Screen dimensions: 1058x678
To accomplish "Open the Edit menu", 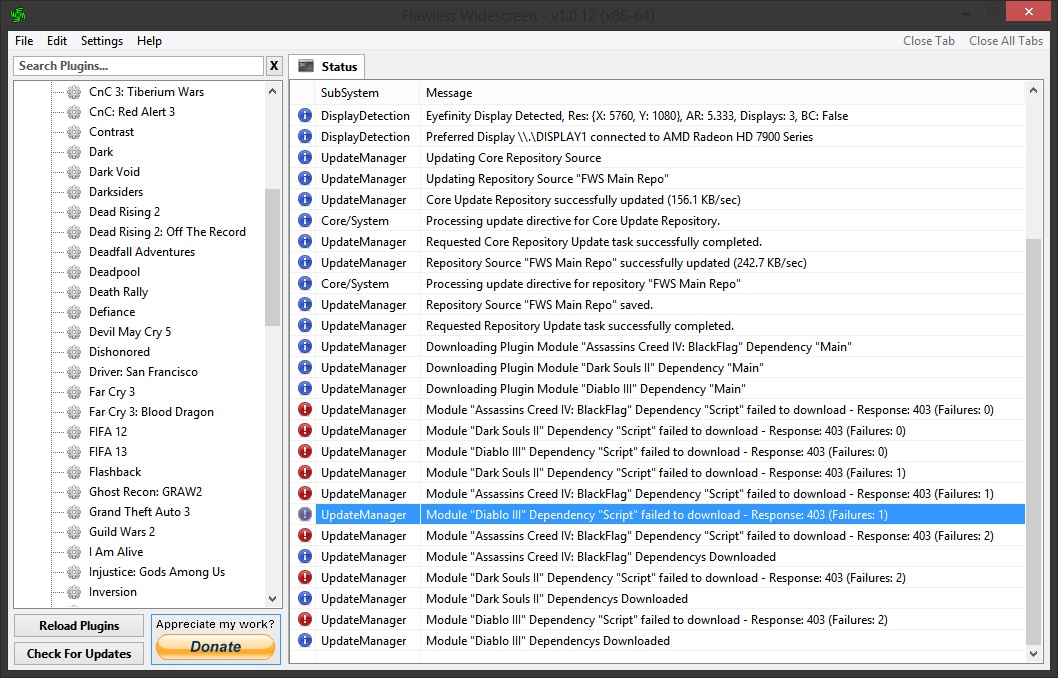I will click(x=57, y=40).
